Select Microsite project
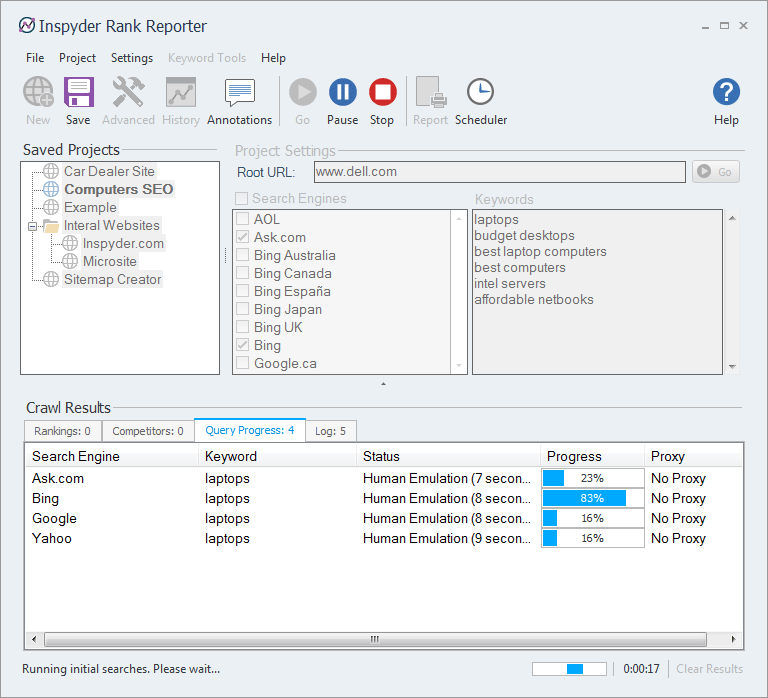 coord(110,262)
